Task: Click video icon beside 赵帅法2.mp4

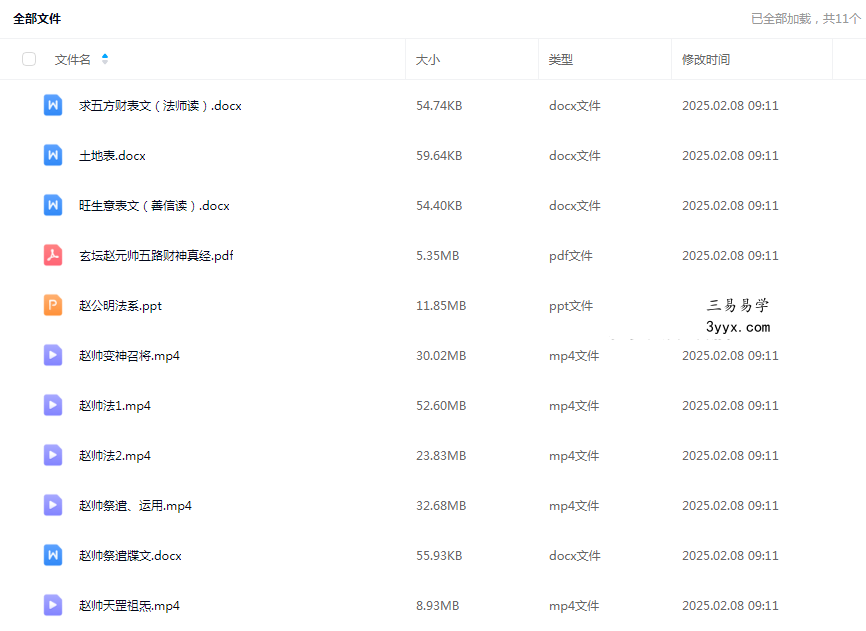Action: click(53, 455)
